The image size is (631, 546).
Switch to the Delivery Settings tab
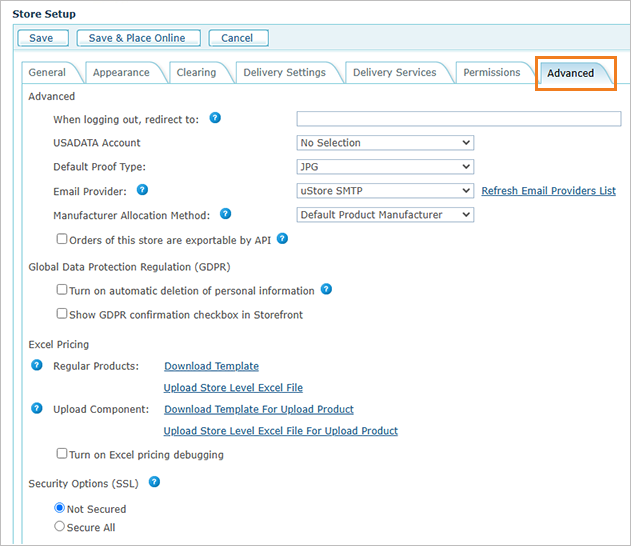(287, 73)
